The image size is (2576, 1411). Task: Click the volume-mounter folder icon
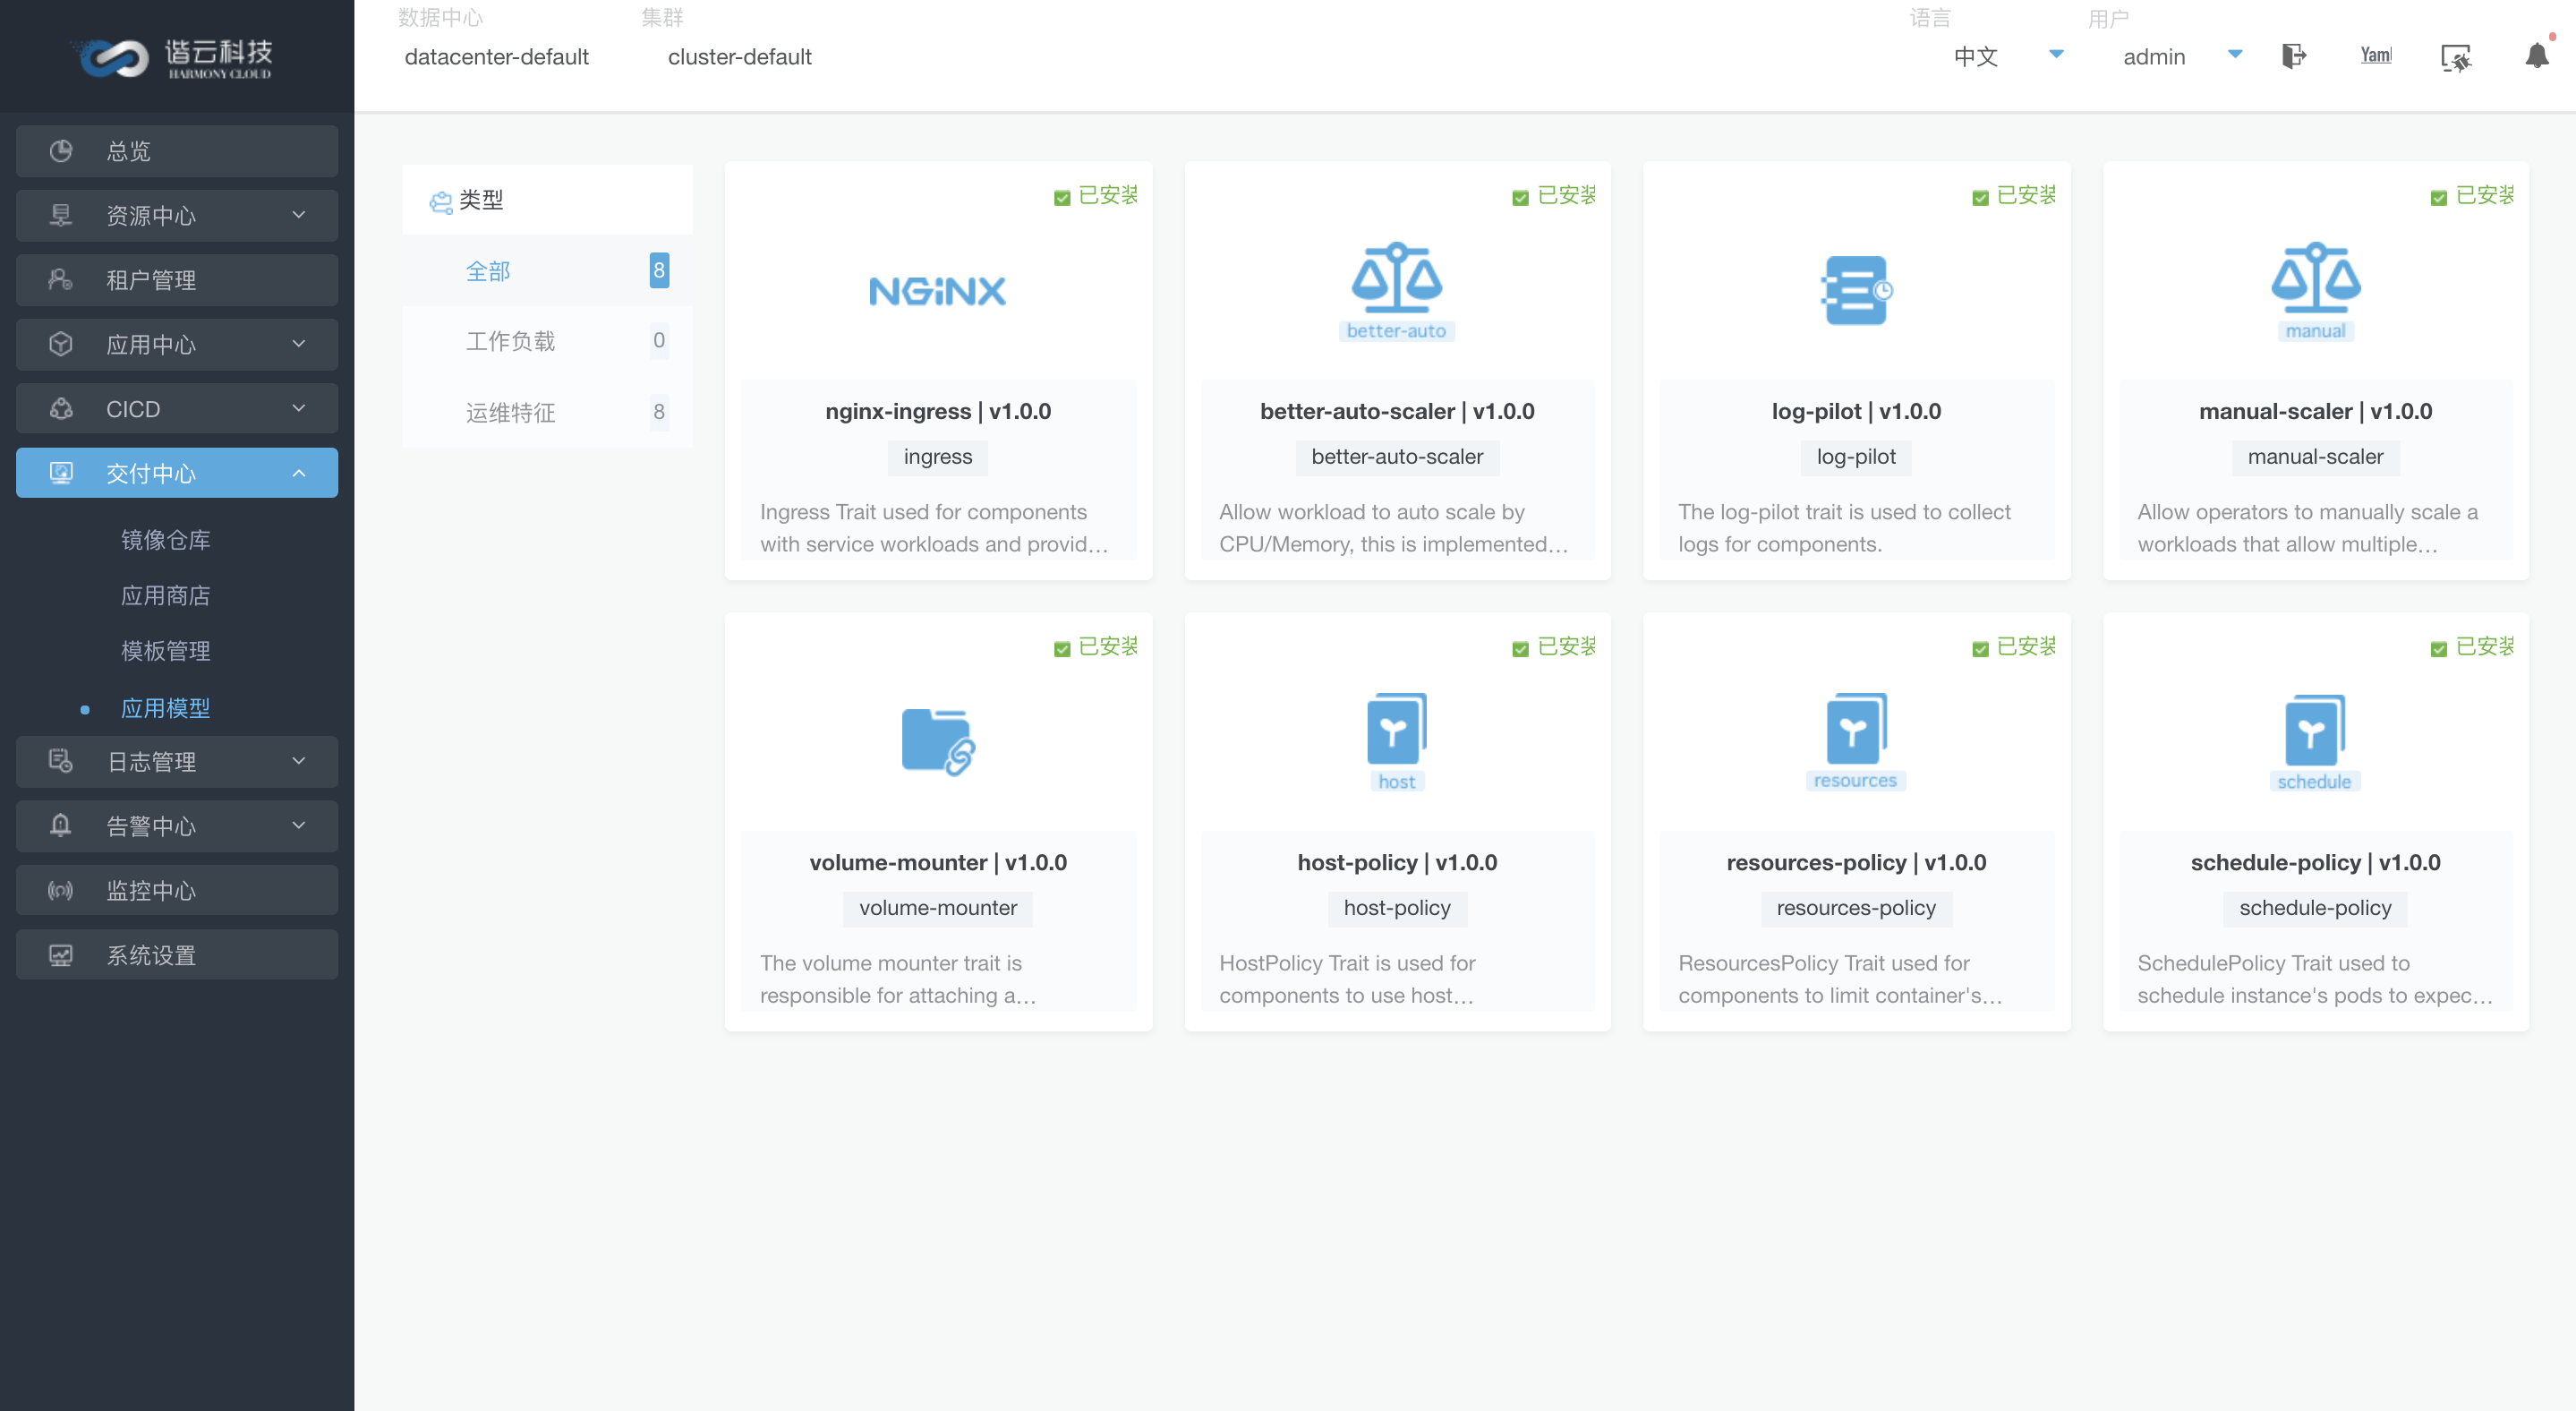[937, 742]
